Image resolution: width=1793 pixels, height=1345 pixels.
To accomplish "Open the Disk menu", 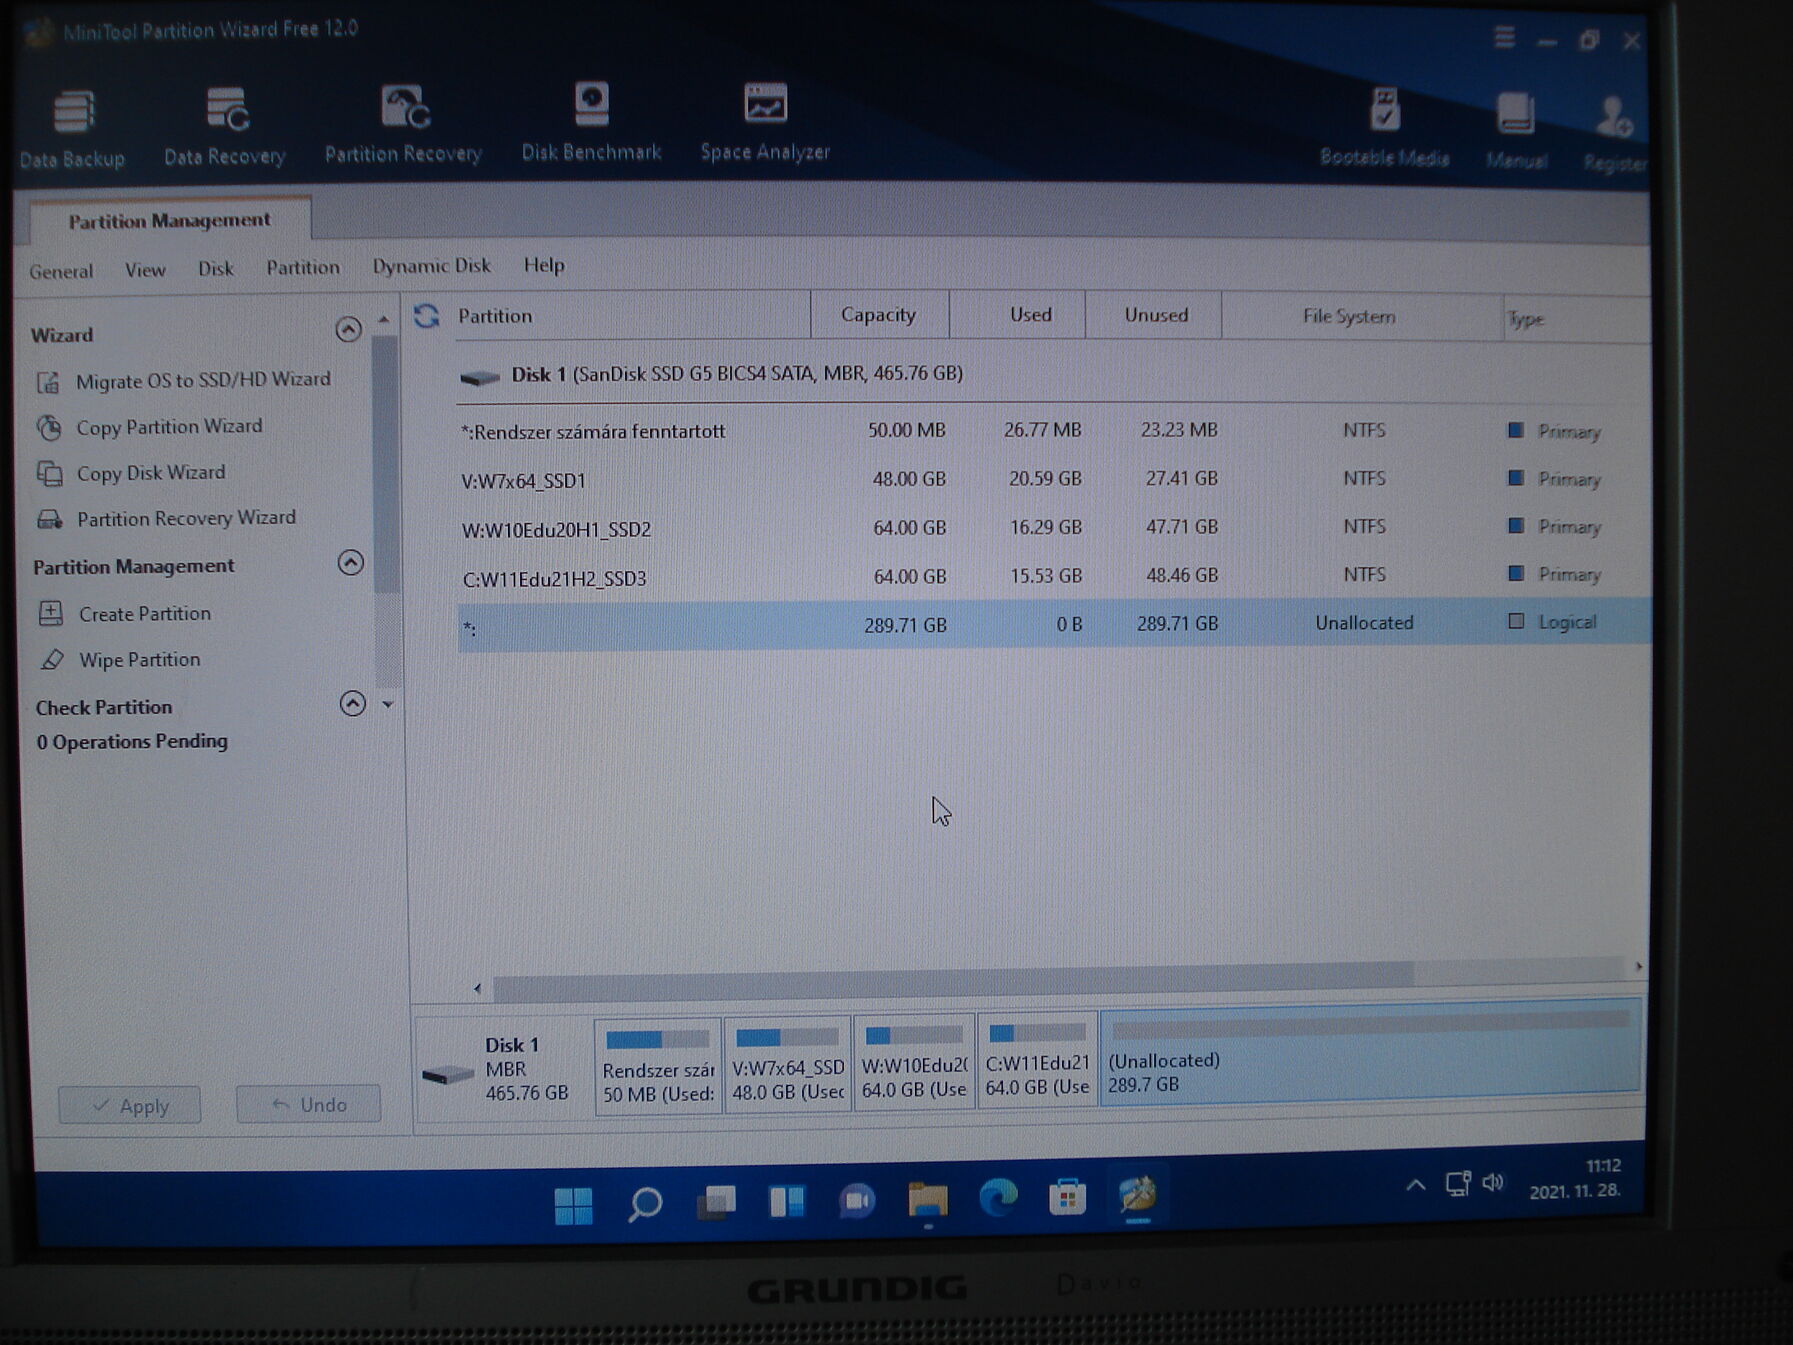I will click(215, 269).
